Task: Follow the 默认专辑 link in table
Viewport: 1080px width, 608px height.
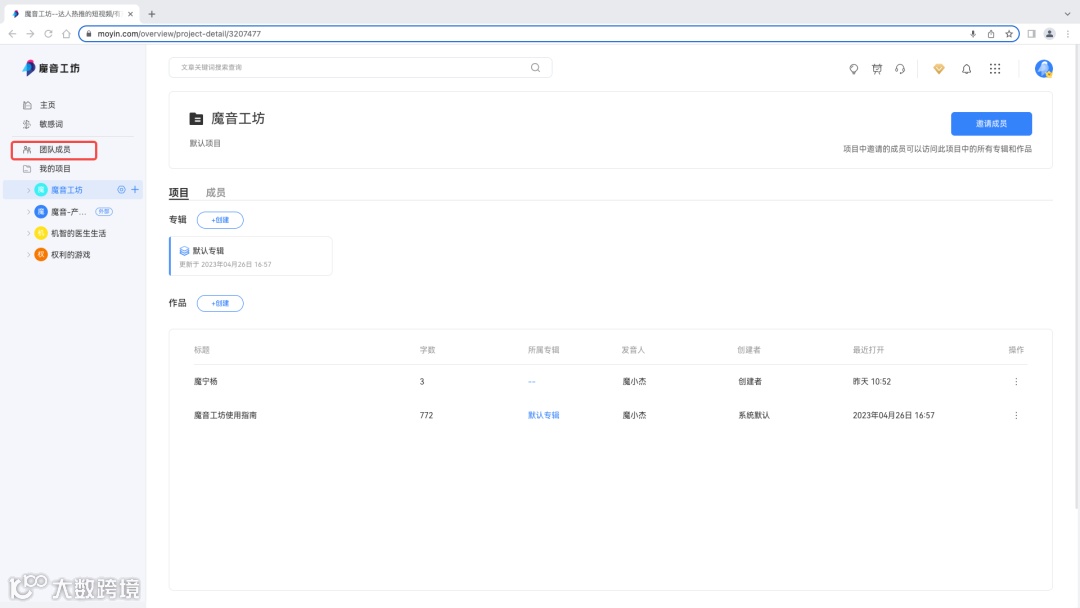Action: [543, 415]
